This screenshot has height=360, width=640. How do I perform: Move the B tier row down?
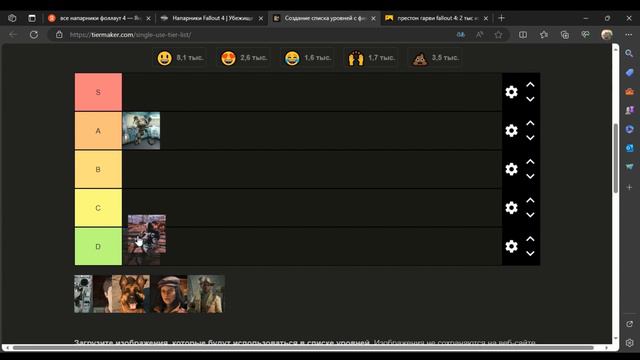(530, 176)
